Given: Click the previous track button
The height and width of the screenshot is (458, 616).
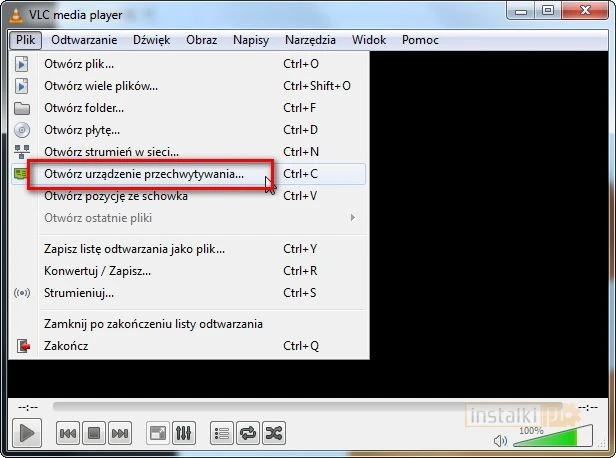Looking at the screenshot, I should (68, 433).
